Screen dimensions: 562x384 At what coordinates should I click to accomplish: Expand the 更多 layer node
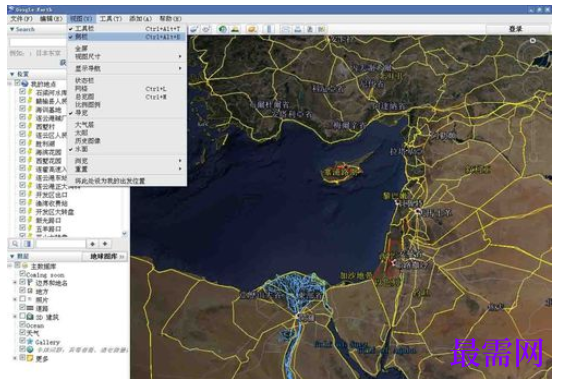(x=15, y=358)
